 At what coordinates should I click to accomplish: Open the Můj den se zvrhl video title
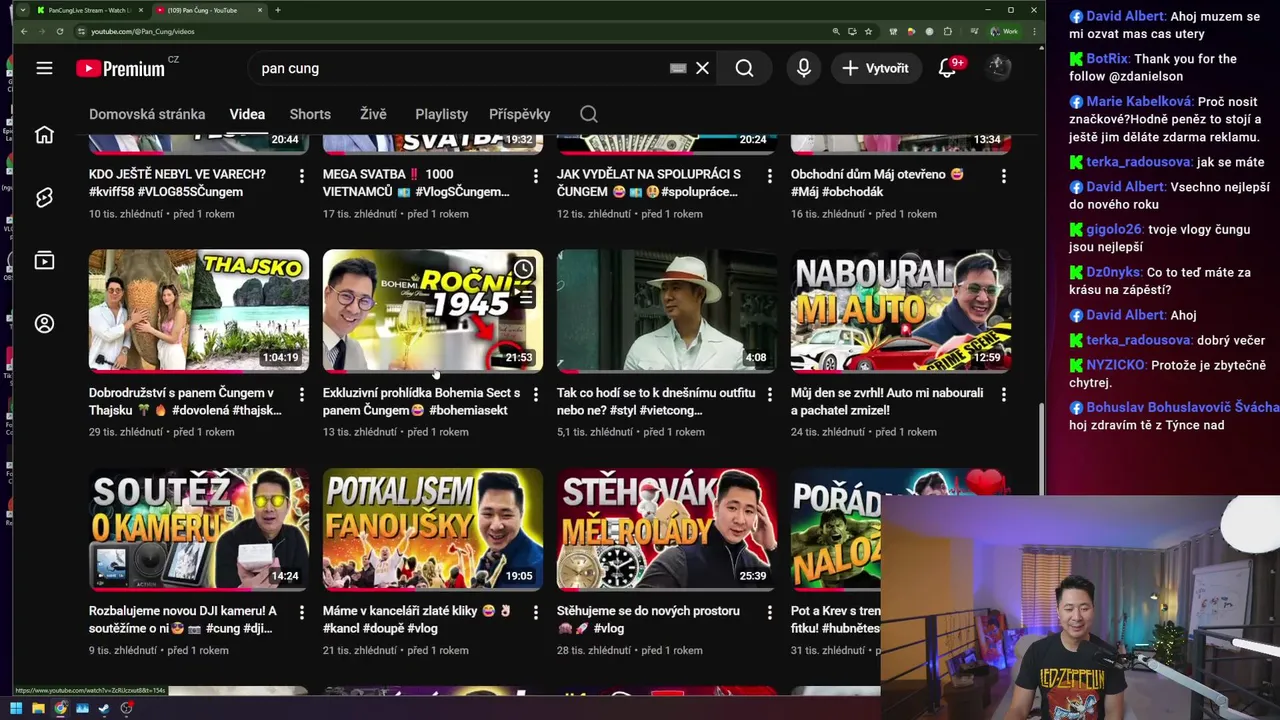point(887,401)
